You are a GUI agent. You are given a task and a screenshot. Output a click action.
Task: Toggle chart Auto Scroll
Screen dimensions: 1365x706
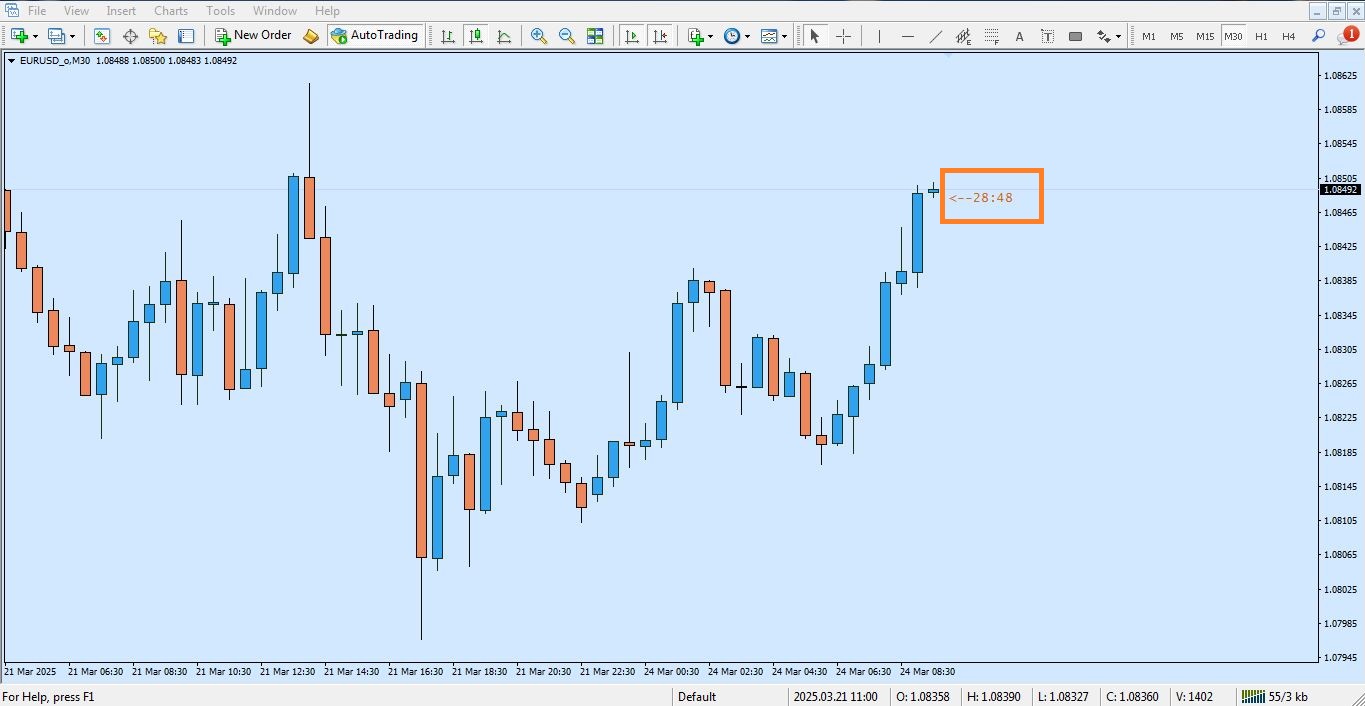click(632, 36)
